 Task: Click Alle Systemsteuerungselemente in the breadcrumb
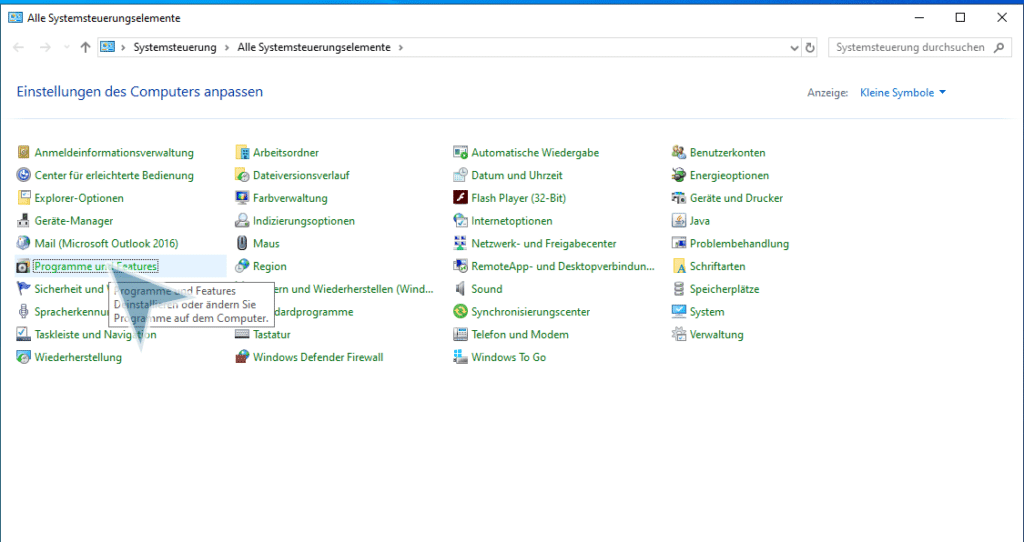(x=314, y=47)
